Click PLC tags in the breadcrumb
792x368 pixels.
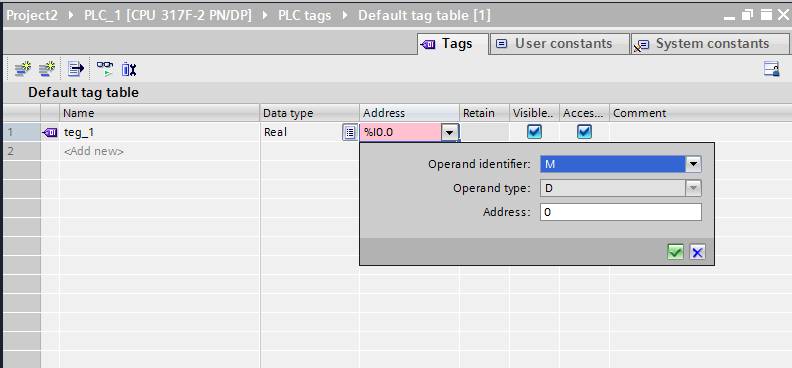click(x=305, y=16)
